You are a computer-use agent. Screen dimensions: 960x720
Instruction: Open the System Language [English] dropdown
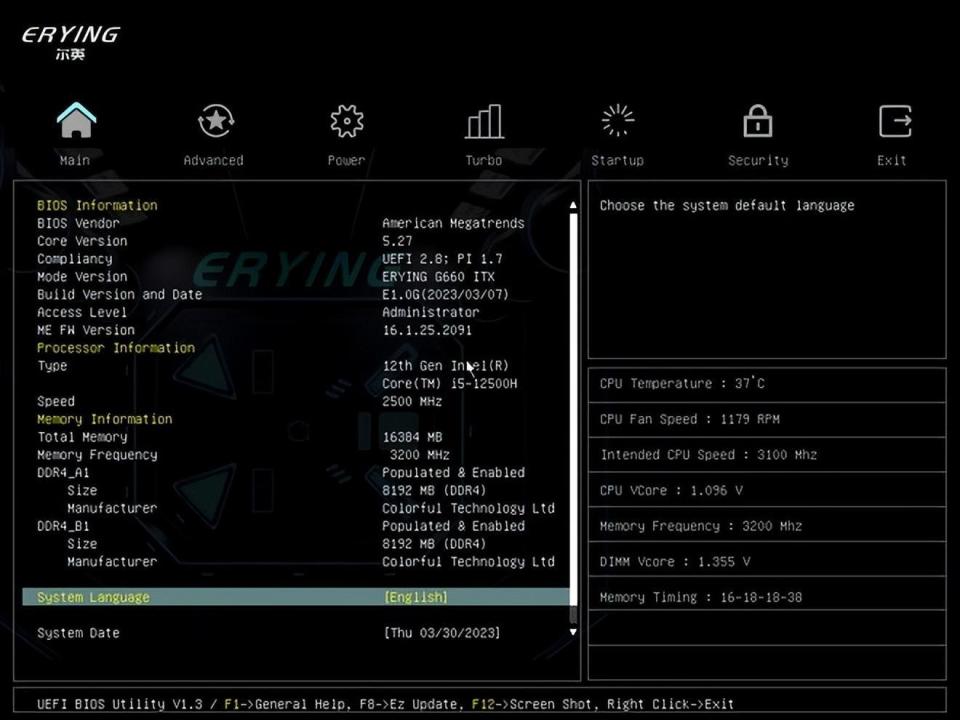(416, 597)
